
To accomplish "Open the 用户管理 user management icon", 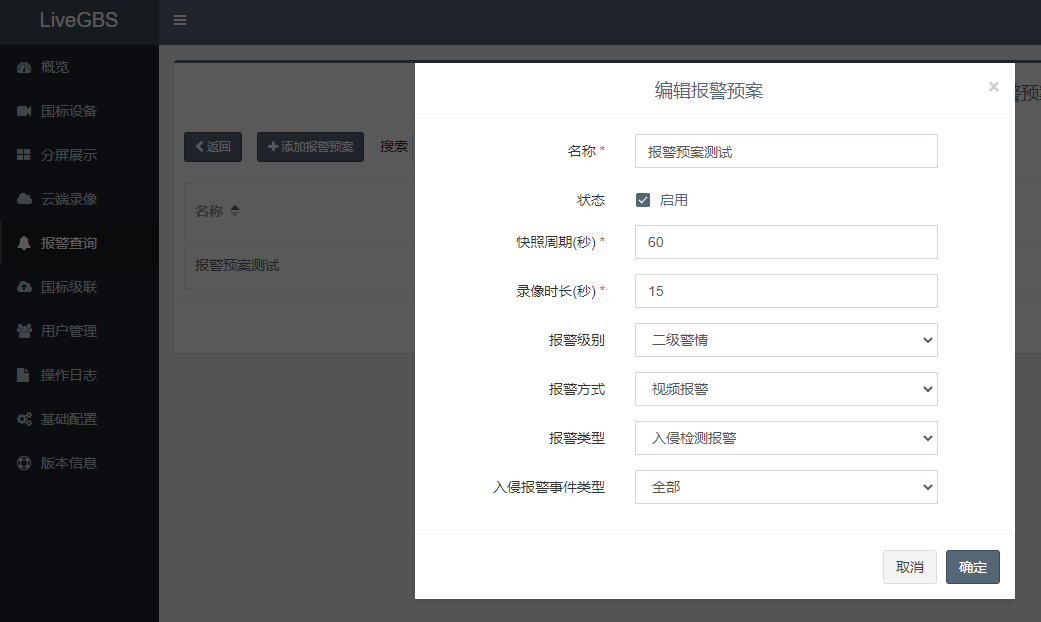I will (22, 330).
